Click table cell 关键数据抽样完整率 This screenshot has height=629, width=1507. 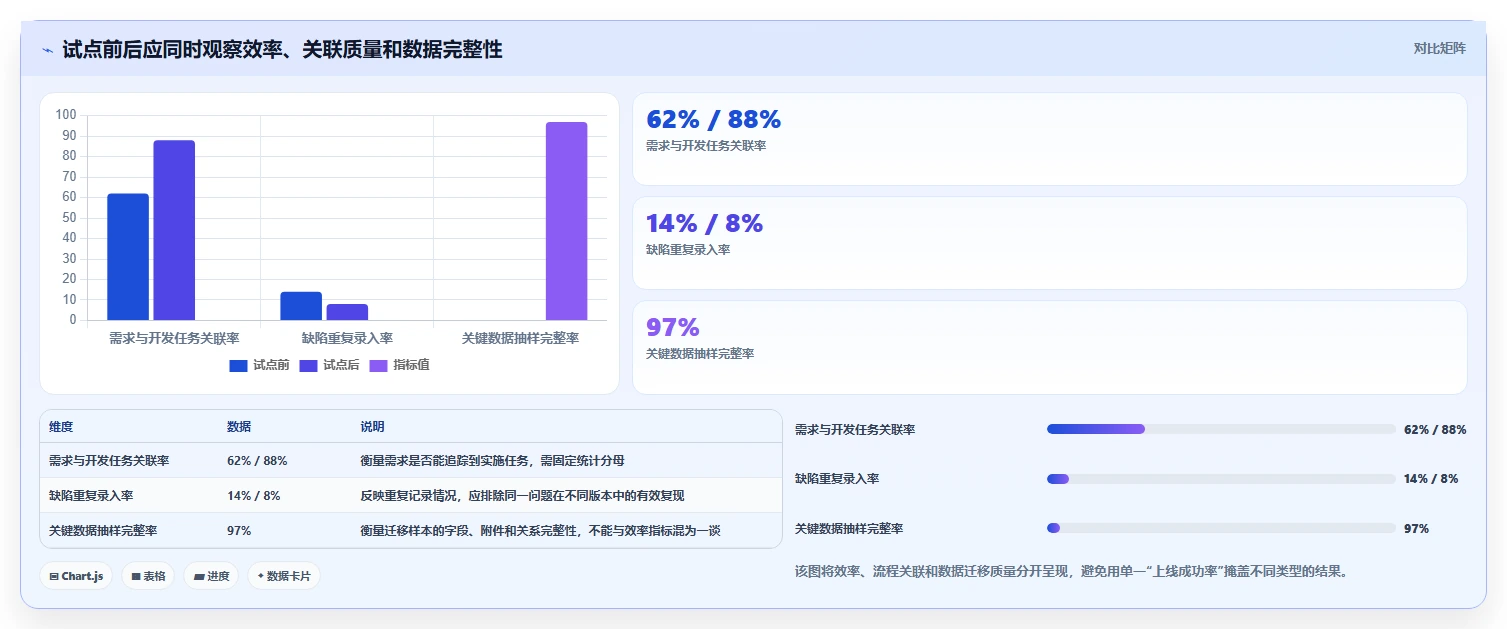click(103, 531)
